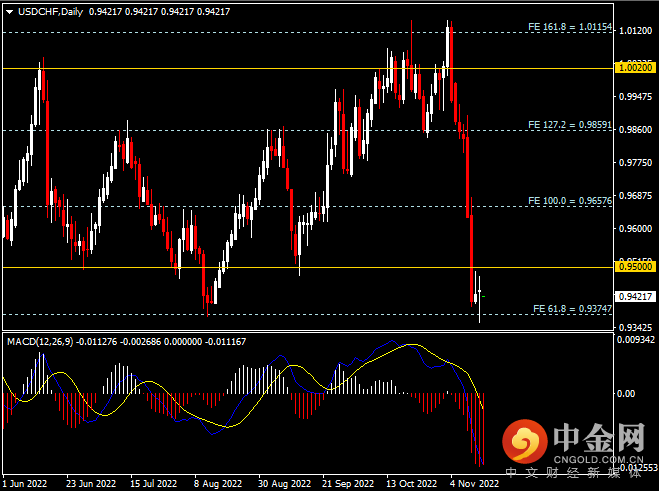659x491 pixels.
Task: Select the FE 161.8 = 1.01154 label
Action: pyautogui.click(x=570, y=27)
